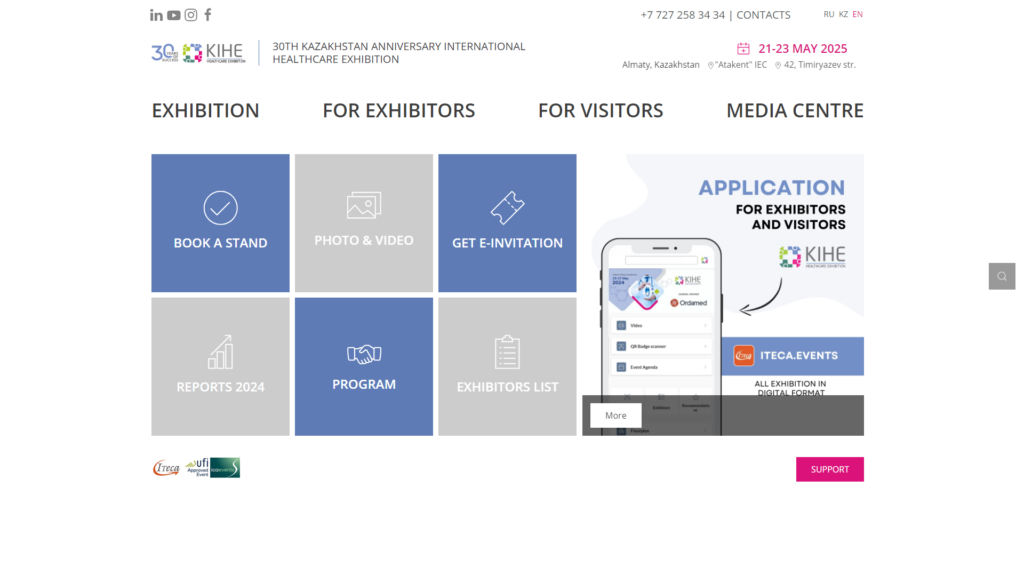Image resolution: width=1024 pixels, height=576 pixels.
Task: Click the Photo & Video label
Action: pyautogui.click(x=364, y=240)
